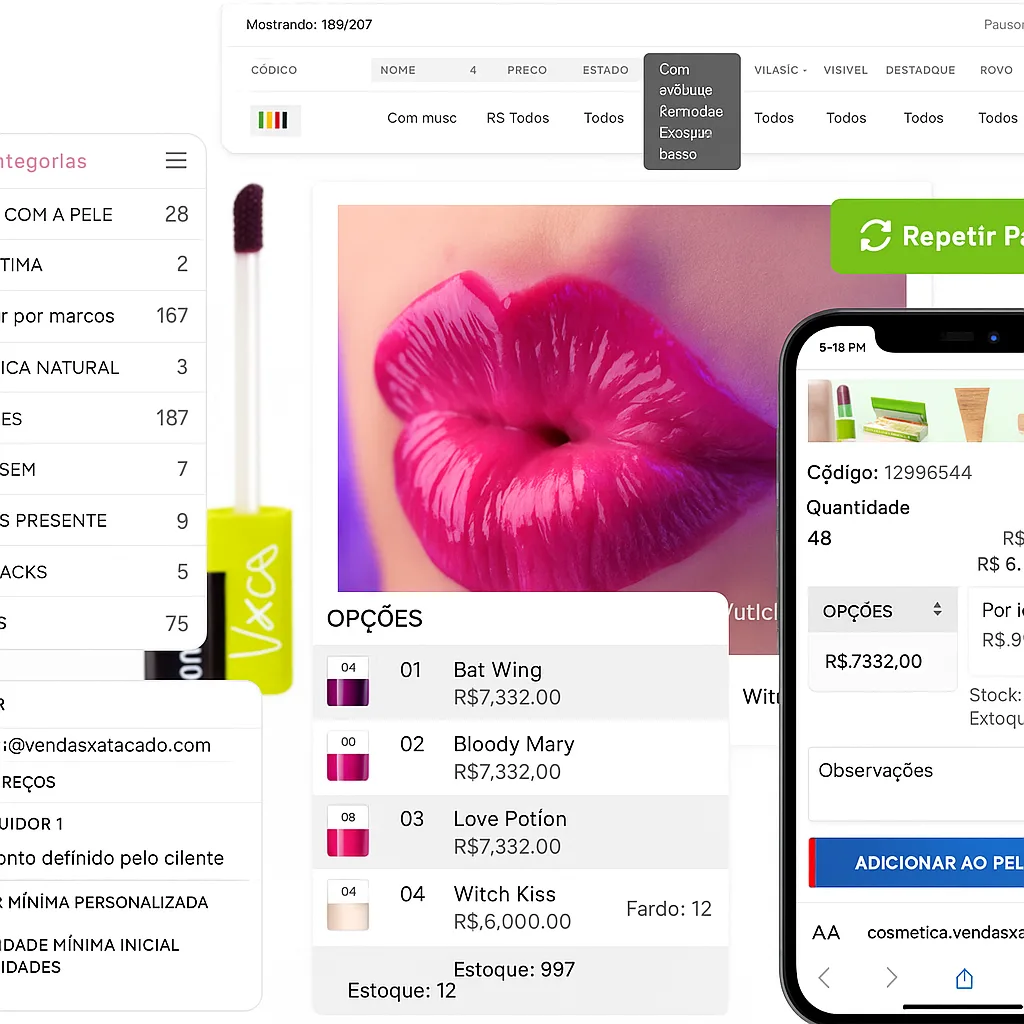Image resolution: width=1024 pixels, height=1024 pixels.
Task: Click the refresh icon on the Repetir button
Action: pyautogui.click(x=877, y=237)
